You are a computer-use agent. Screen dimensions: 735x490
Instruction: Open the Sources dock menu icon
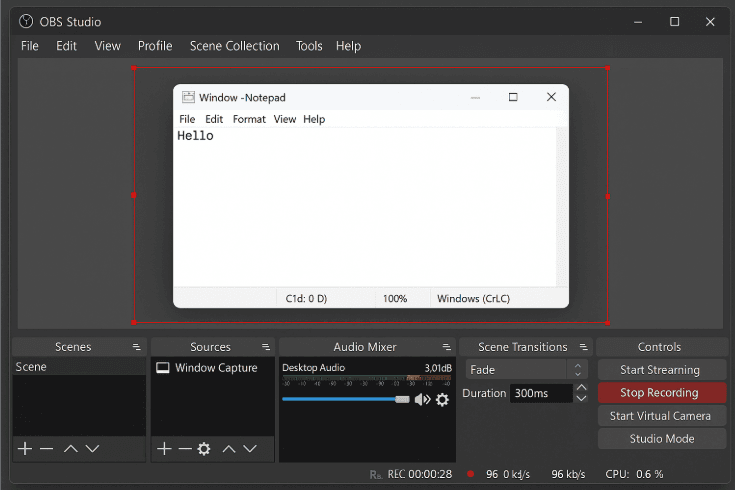[266, 347]
